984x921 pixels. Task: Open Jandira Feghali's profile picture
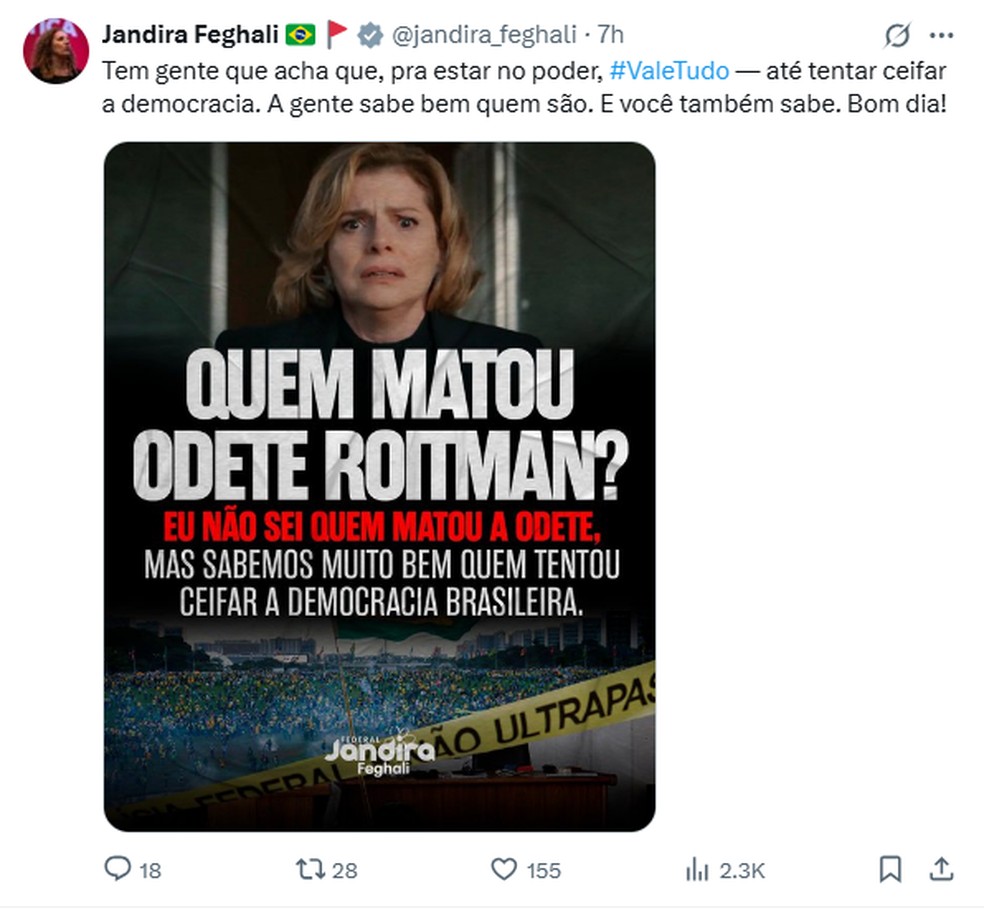point(56,50)
